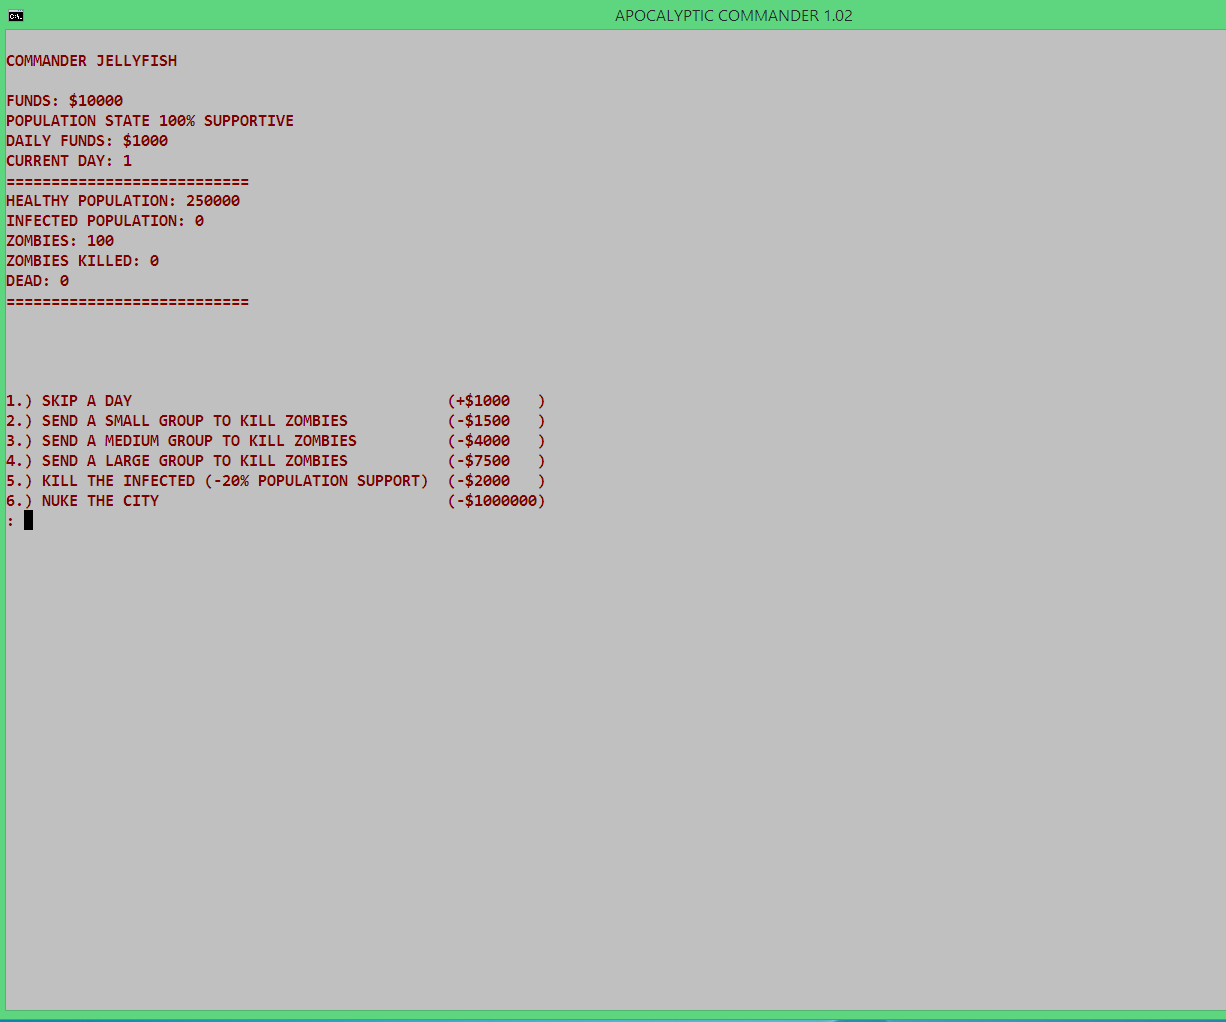Viewport: 1226px width, 1022px height.
Task: Click the ZOMBIES KILLED: 0 line
Action: coord(83,261)
